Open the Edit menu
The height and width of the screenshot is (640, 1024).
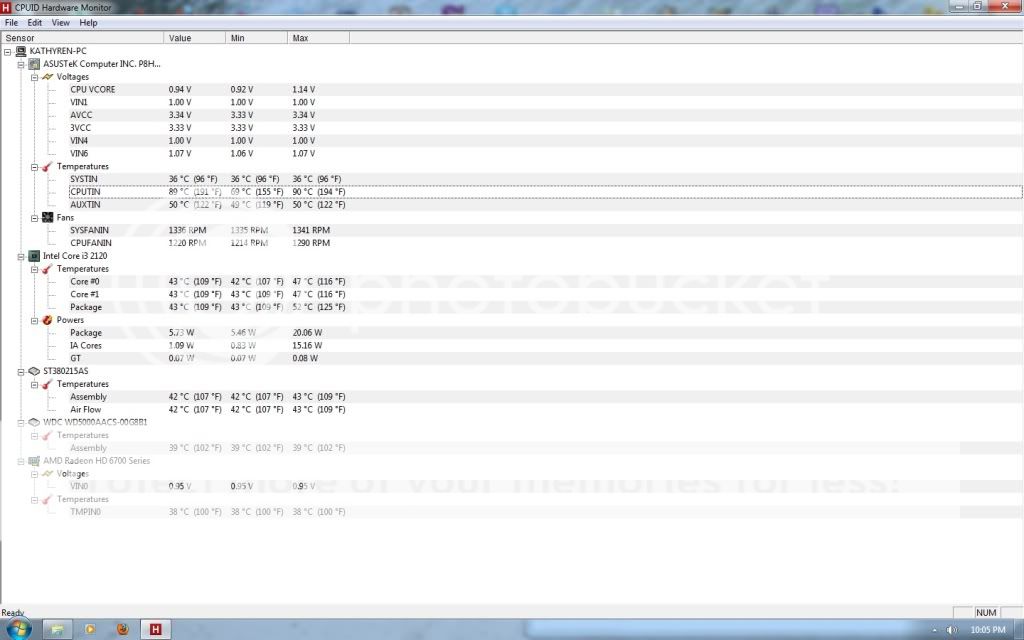click(x=35, y=22)
